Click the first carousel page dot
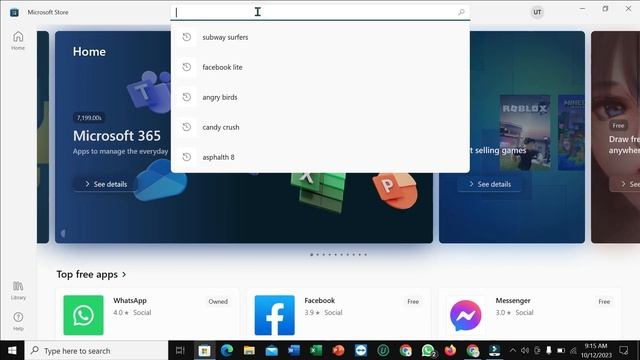 click(311, 255)
